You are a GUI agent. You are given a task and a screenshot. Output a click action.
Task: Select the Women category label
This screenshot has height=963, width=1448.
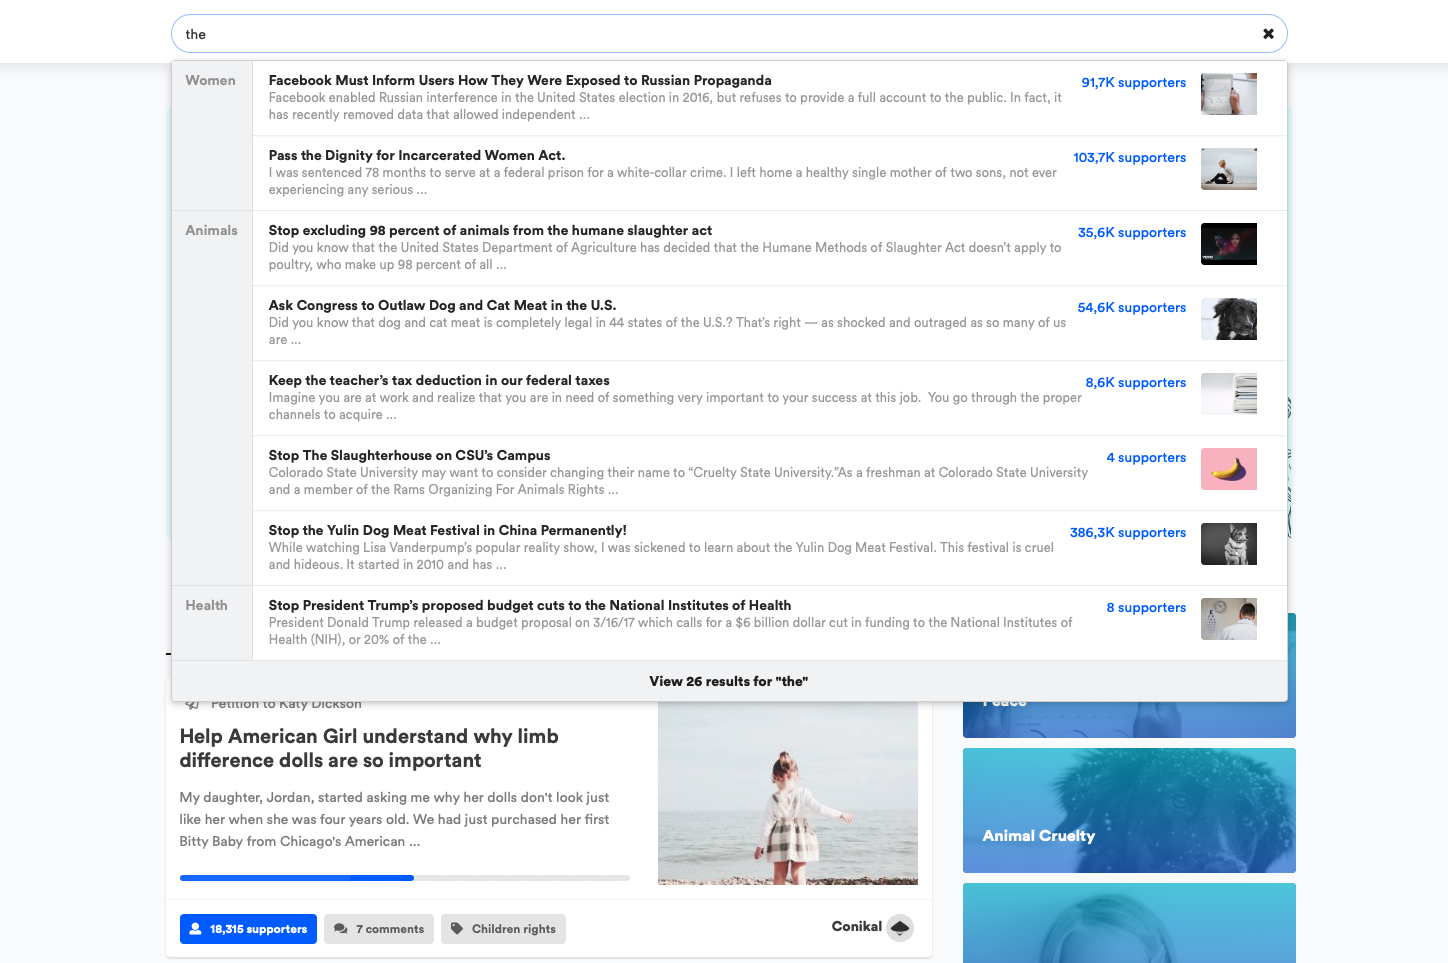tap(210, 80)
